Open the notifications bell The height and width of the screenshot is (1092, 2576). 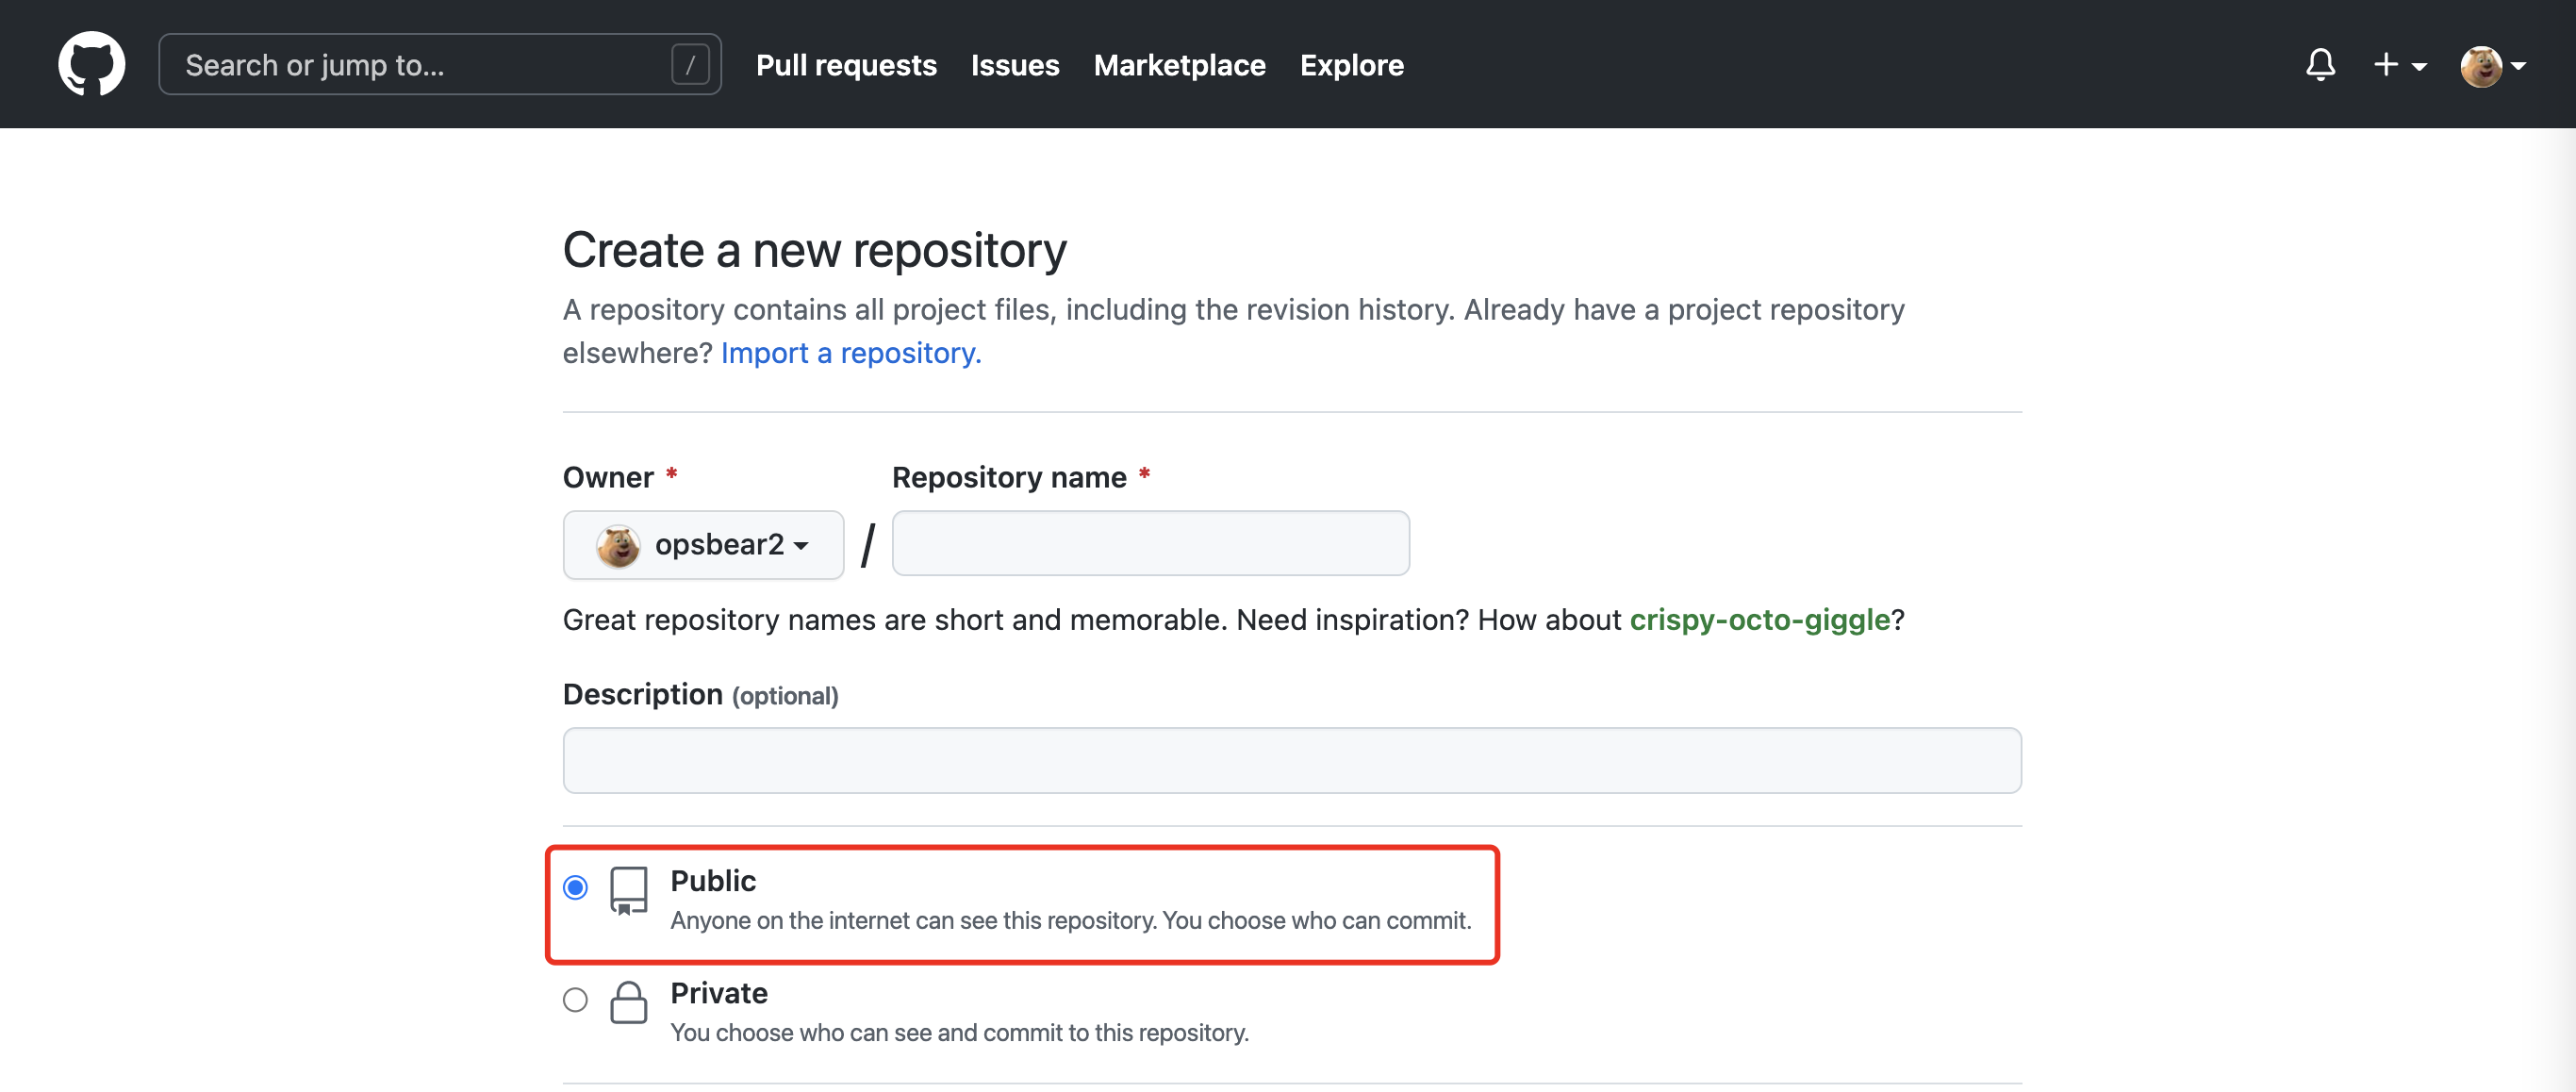2320,65
